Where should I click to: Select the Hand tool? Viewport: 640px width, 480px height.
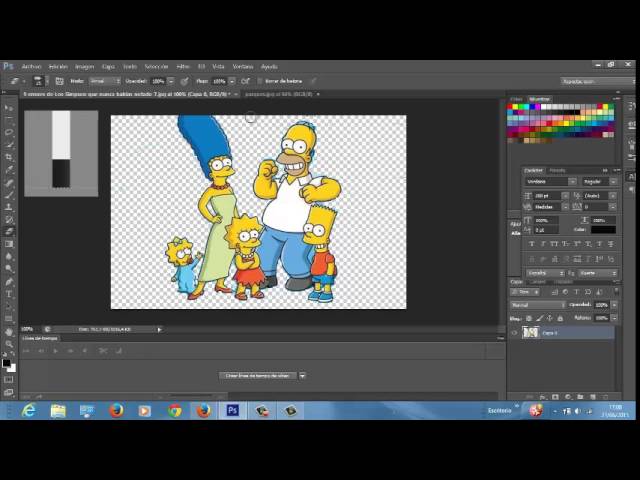9,332
